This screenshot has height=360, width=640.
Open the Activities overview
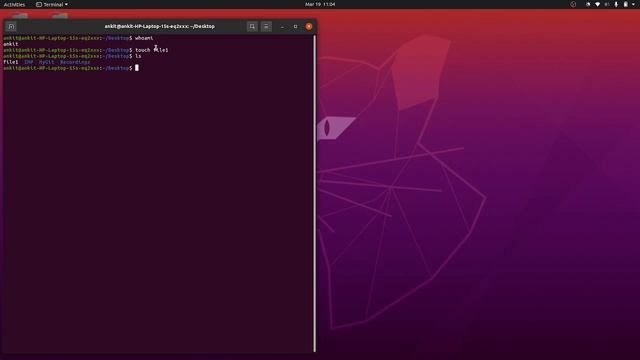point(14,4)
